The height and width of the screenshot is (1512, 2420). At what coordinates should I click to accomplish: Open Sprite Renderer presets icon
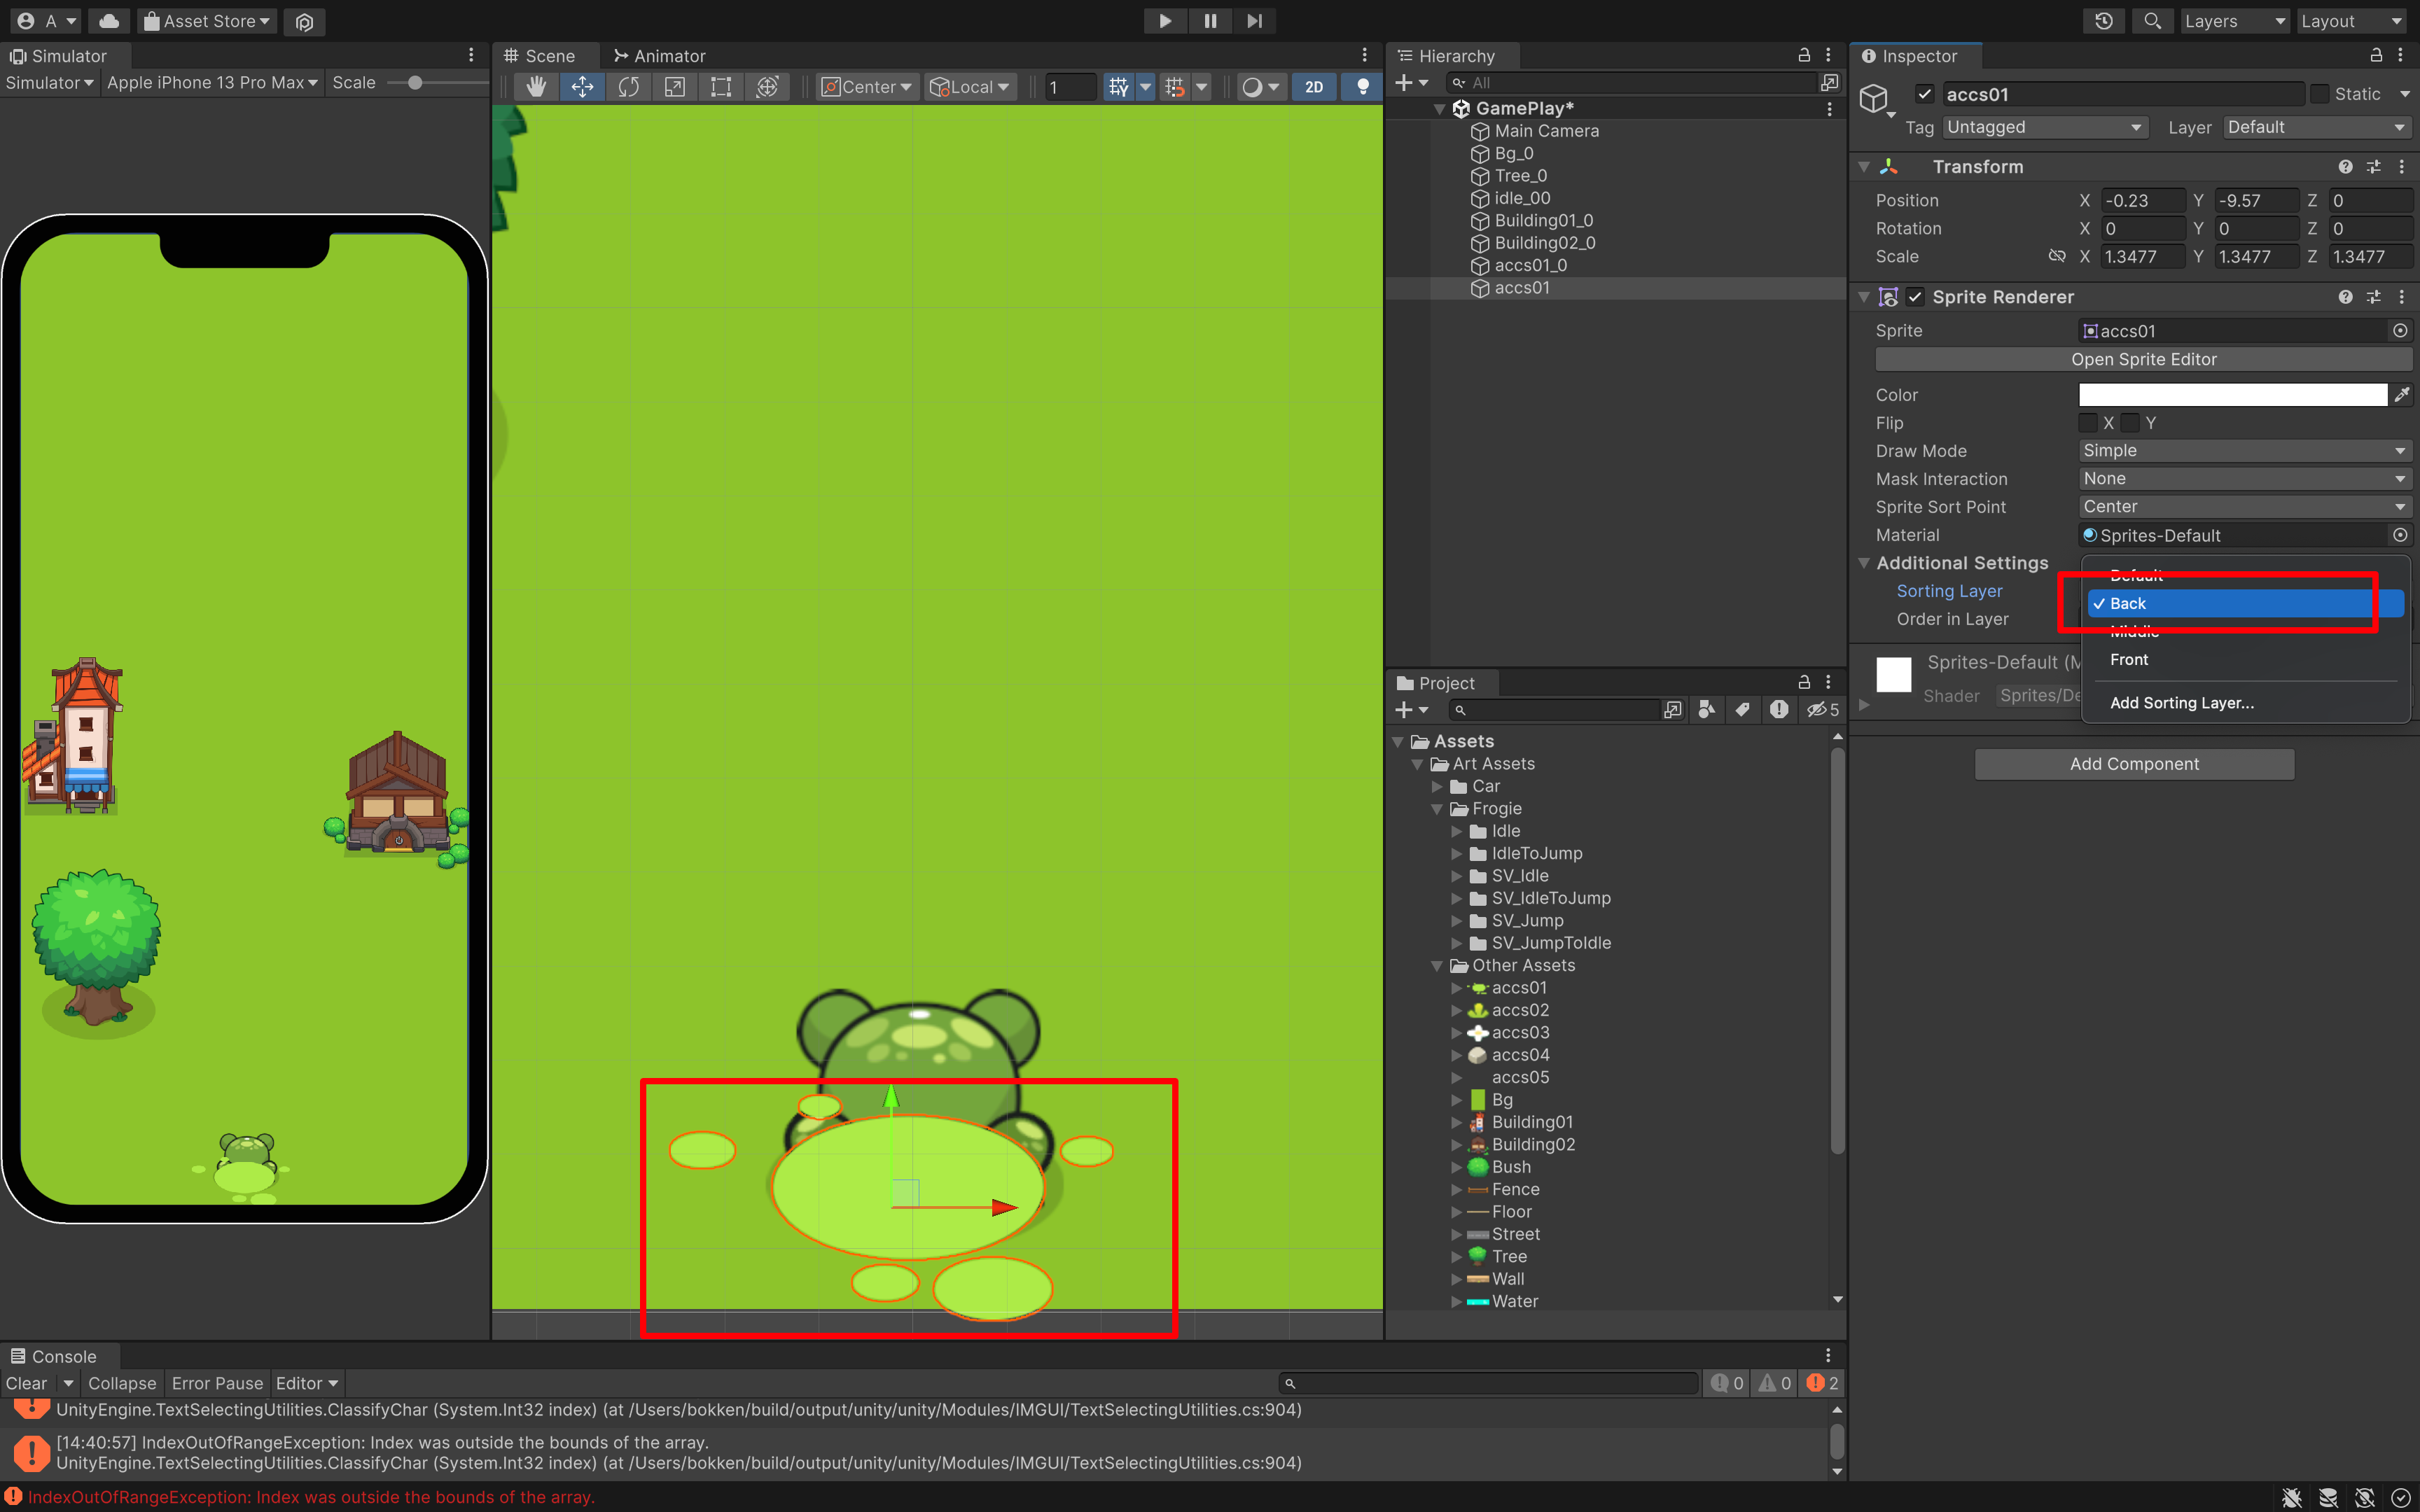[2373, 297]
